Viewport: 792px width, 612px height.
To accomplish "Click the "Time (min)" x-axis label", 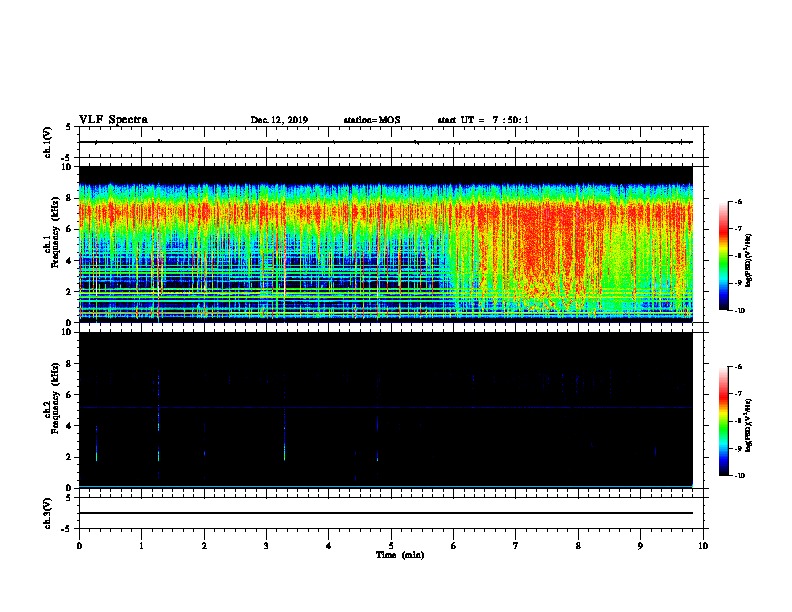I will [400, 555].
